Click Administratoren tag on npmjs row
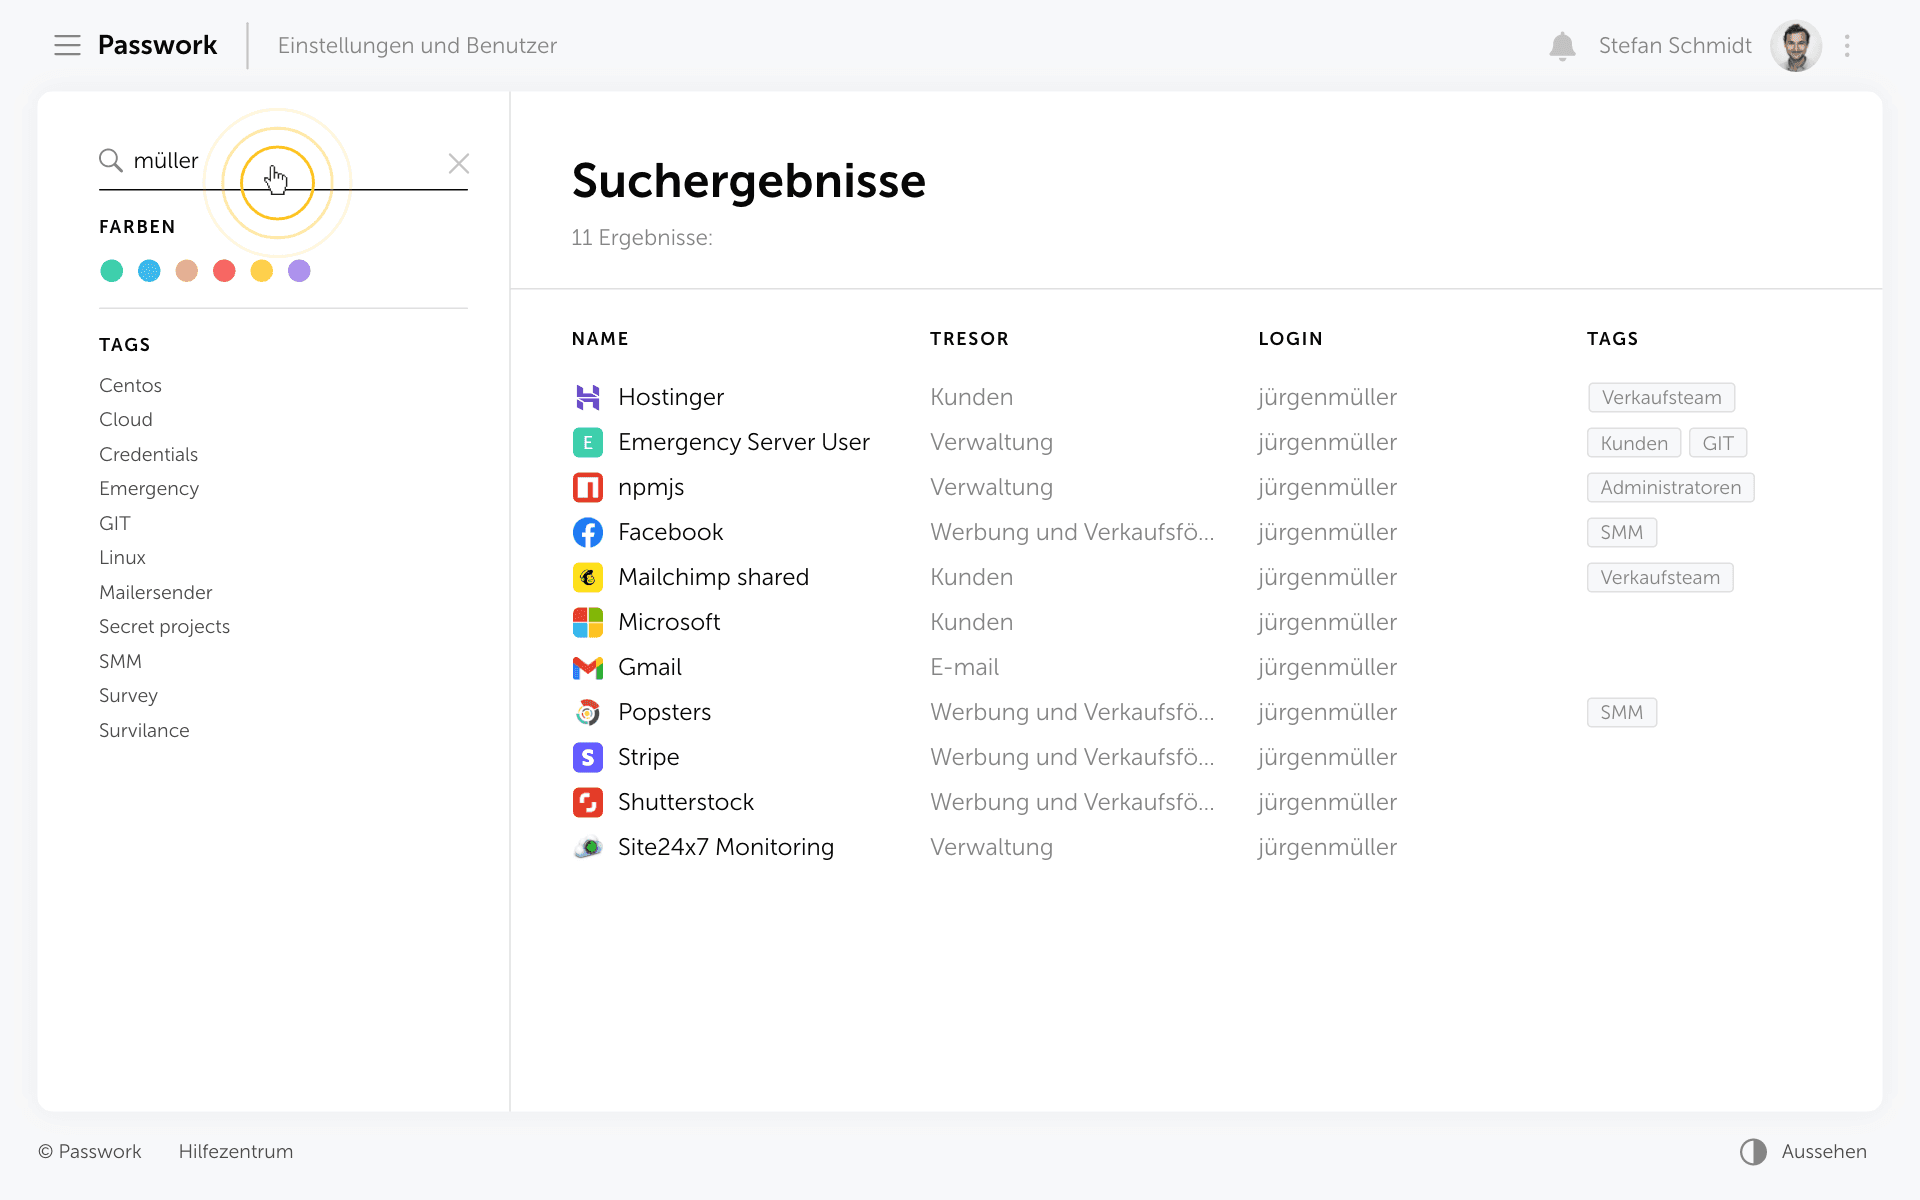 pyautogui.click(x=1670, y=487)
